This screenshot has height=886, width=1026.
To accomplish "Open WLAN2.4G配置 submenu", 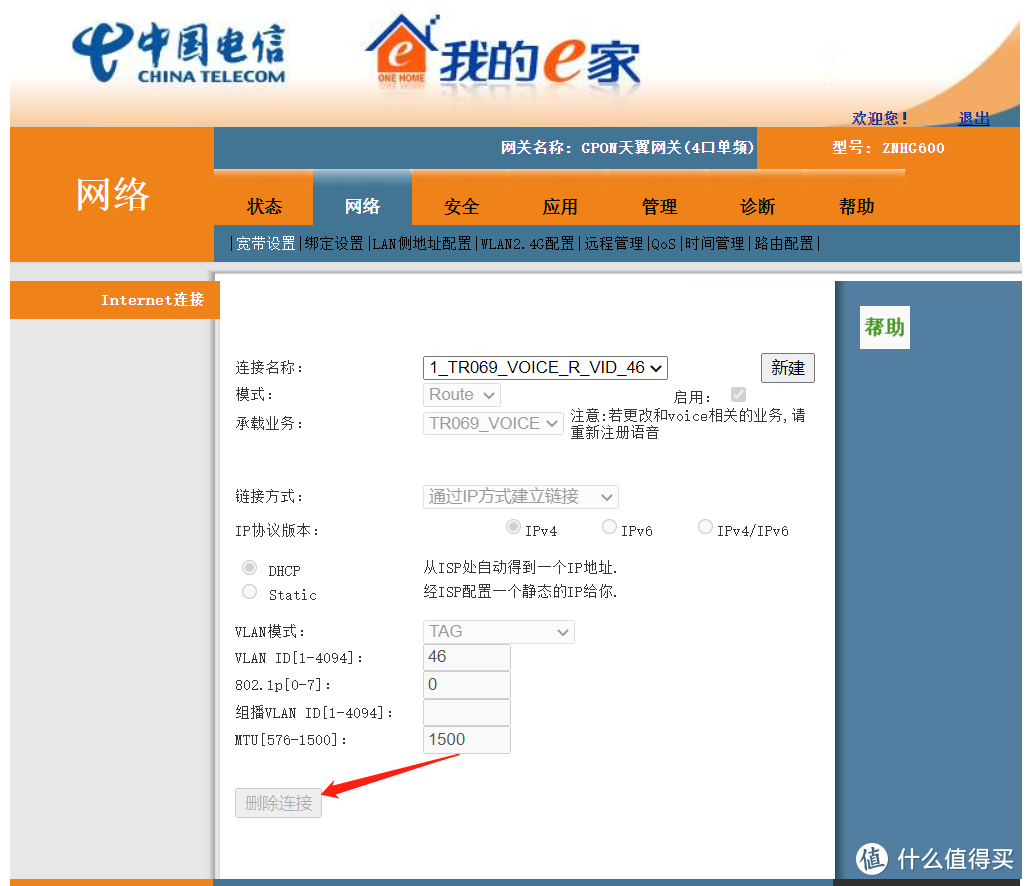I will (527, 244).
